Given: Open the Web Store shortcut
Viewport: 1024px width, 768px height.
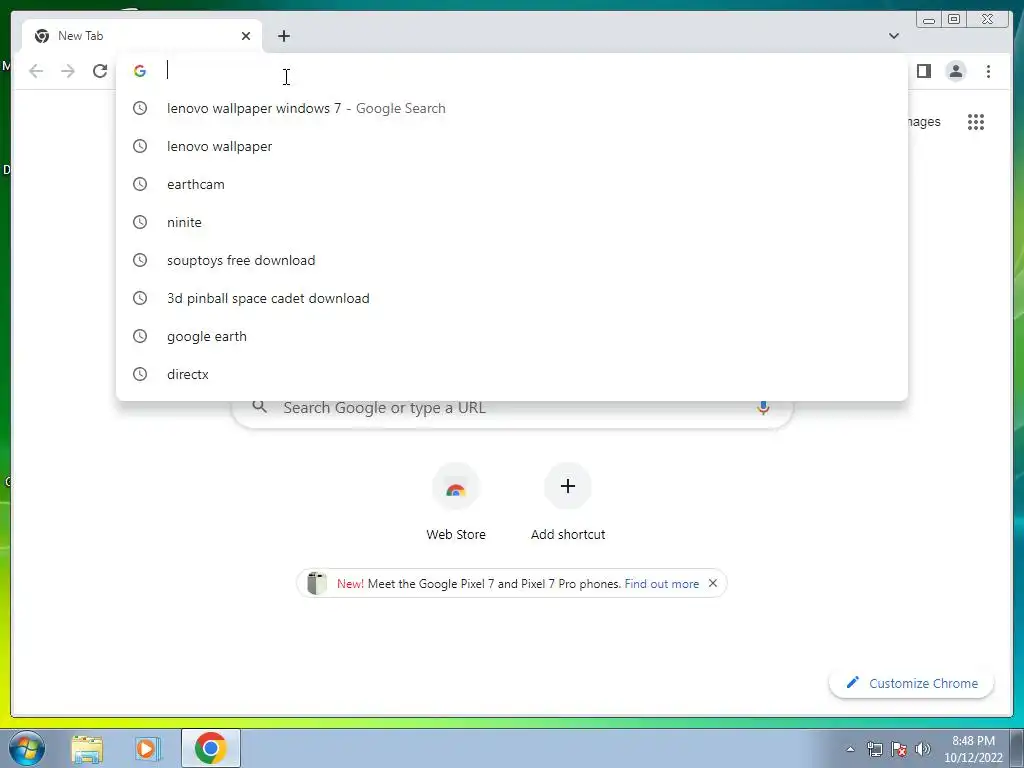Looking at the screenshot, I should point(456,503).
